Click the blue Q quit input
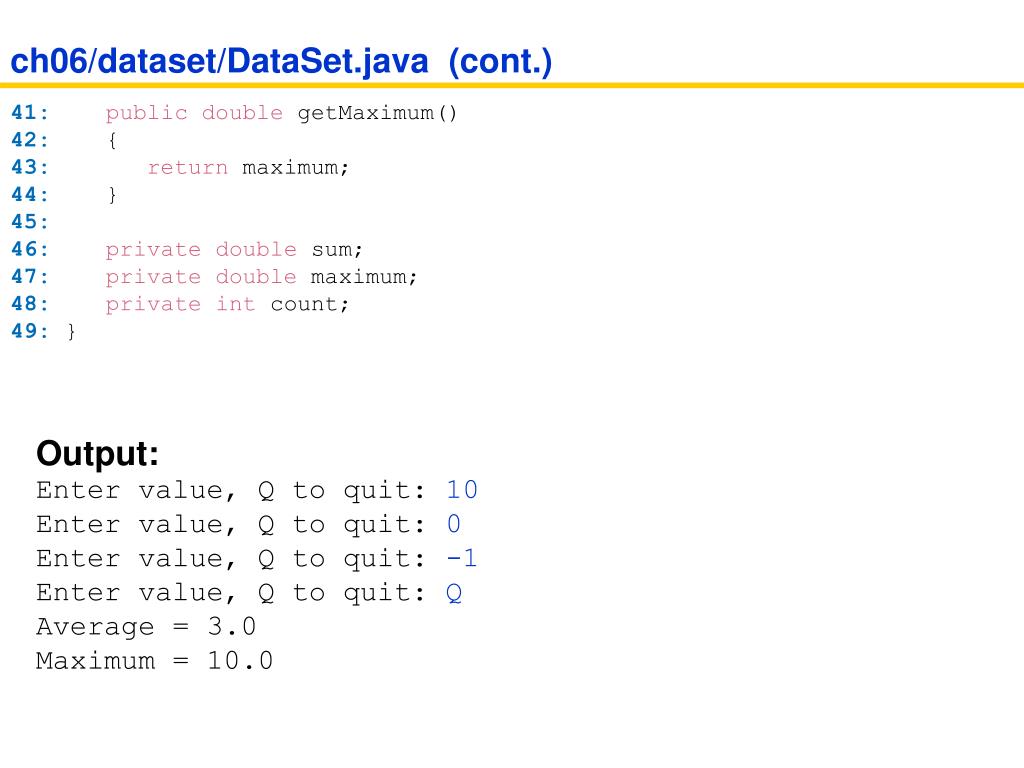The width and height of the screenshot is (1024, 768). coord(454,593)
